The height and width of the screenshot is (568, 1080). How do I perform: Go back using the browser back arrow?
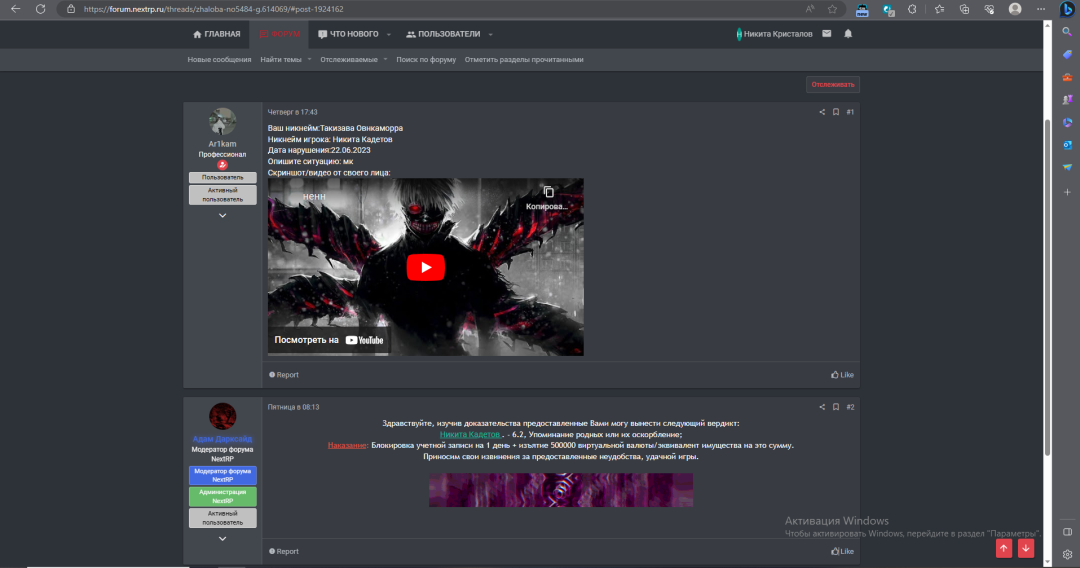(15, 9)
